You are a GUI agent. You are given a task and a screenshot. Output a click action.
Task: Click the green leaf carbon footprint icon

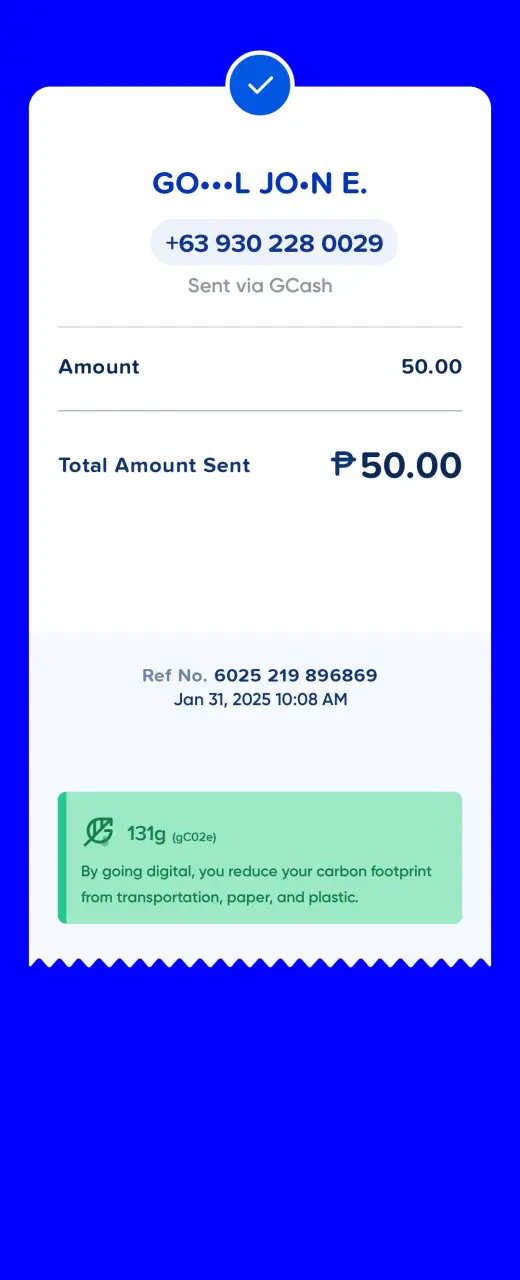[x=98, y=832]
